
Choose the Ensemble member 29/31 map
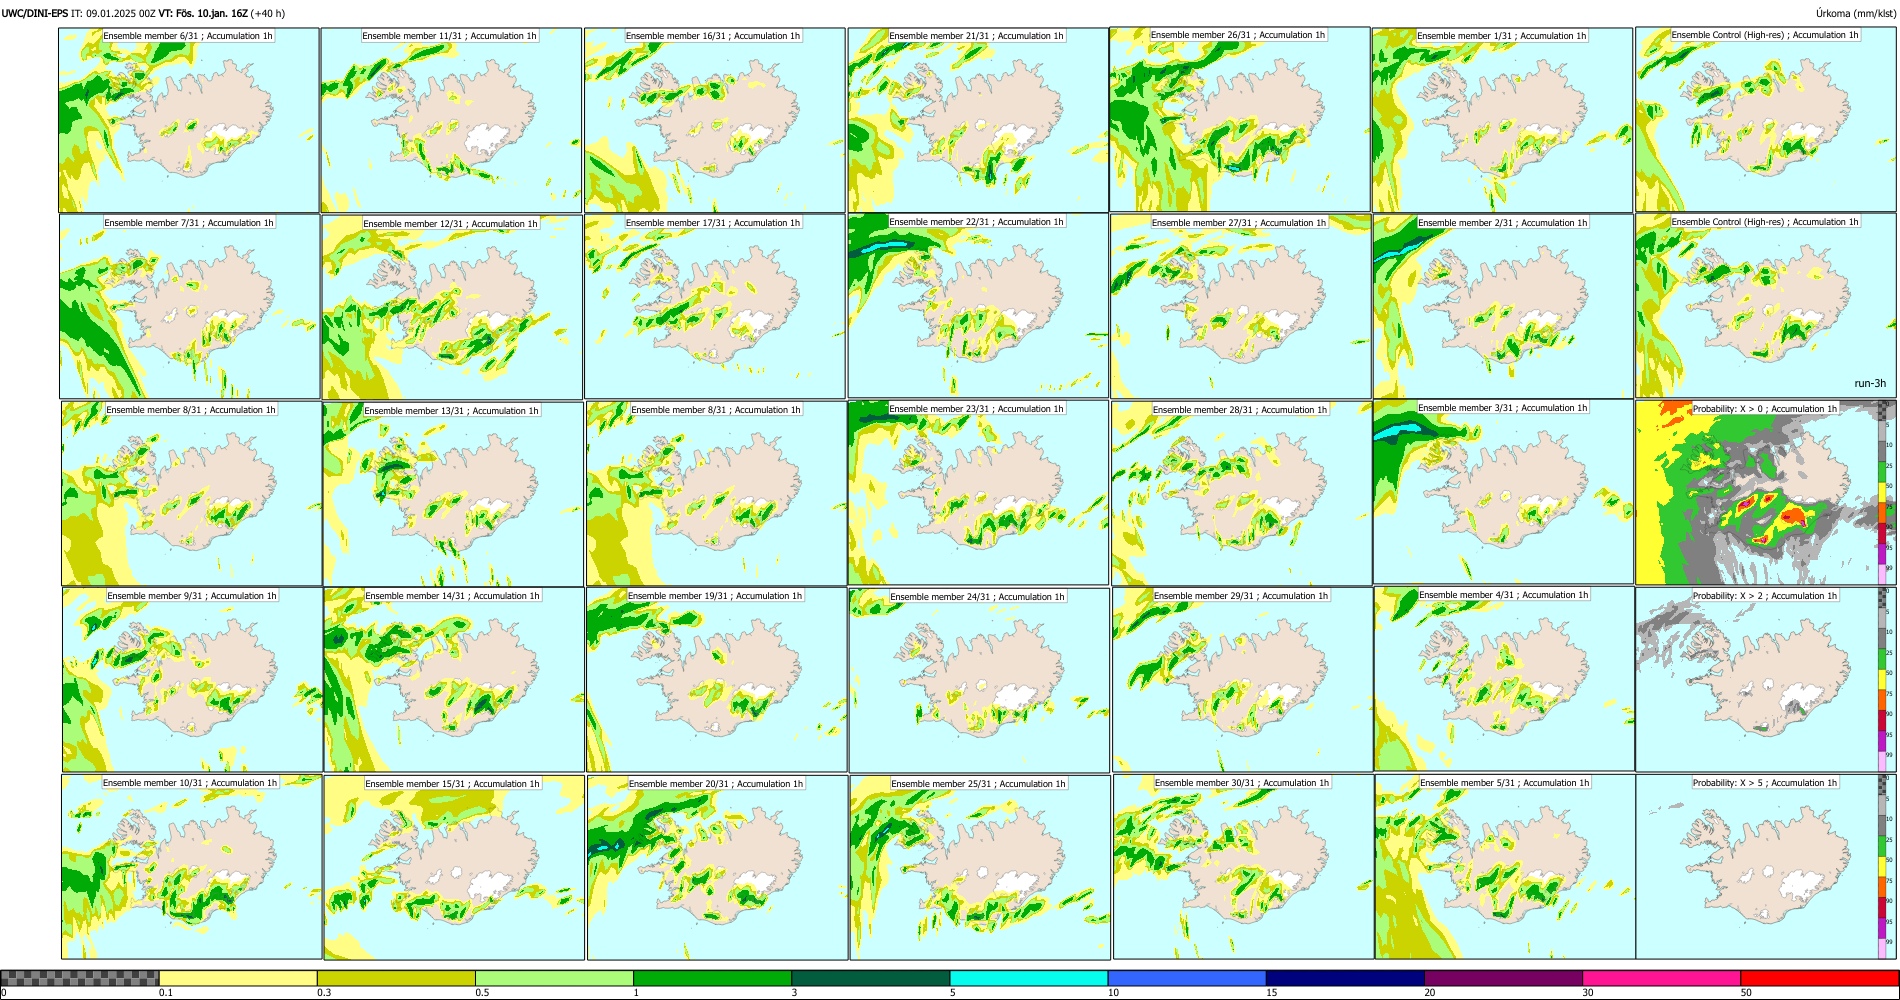pos(1243,680)
